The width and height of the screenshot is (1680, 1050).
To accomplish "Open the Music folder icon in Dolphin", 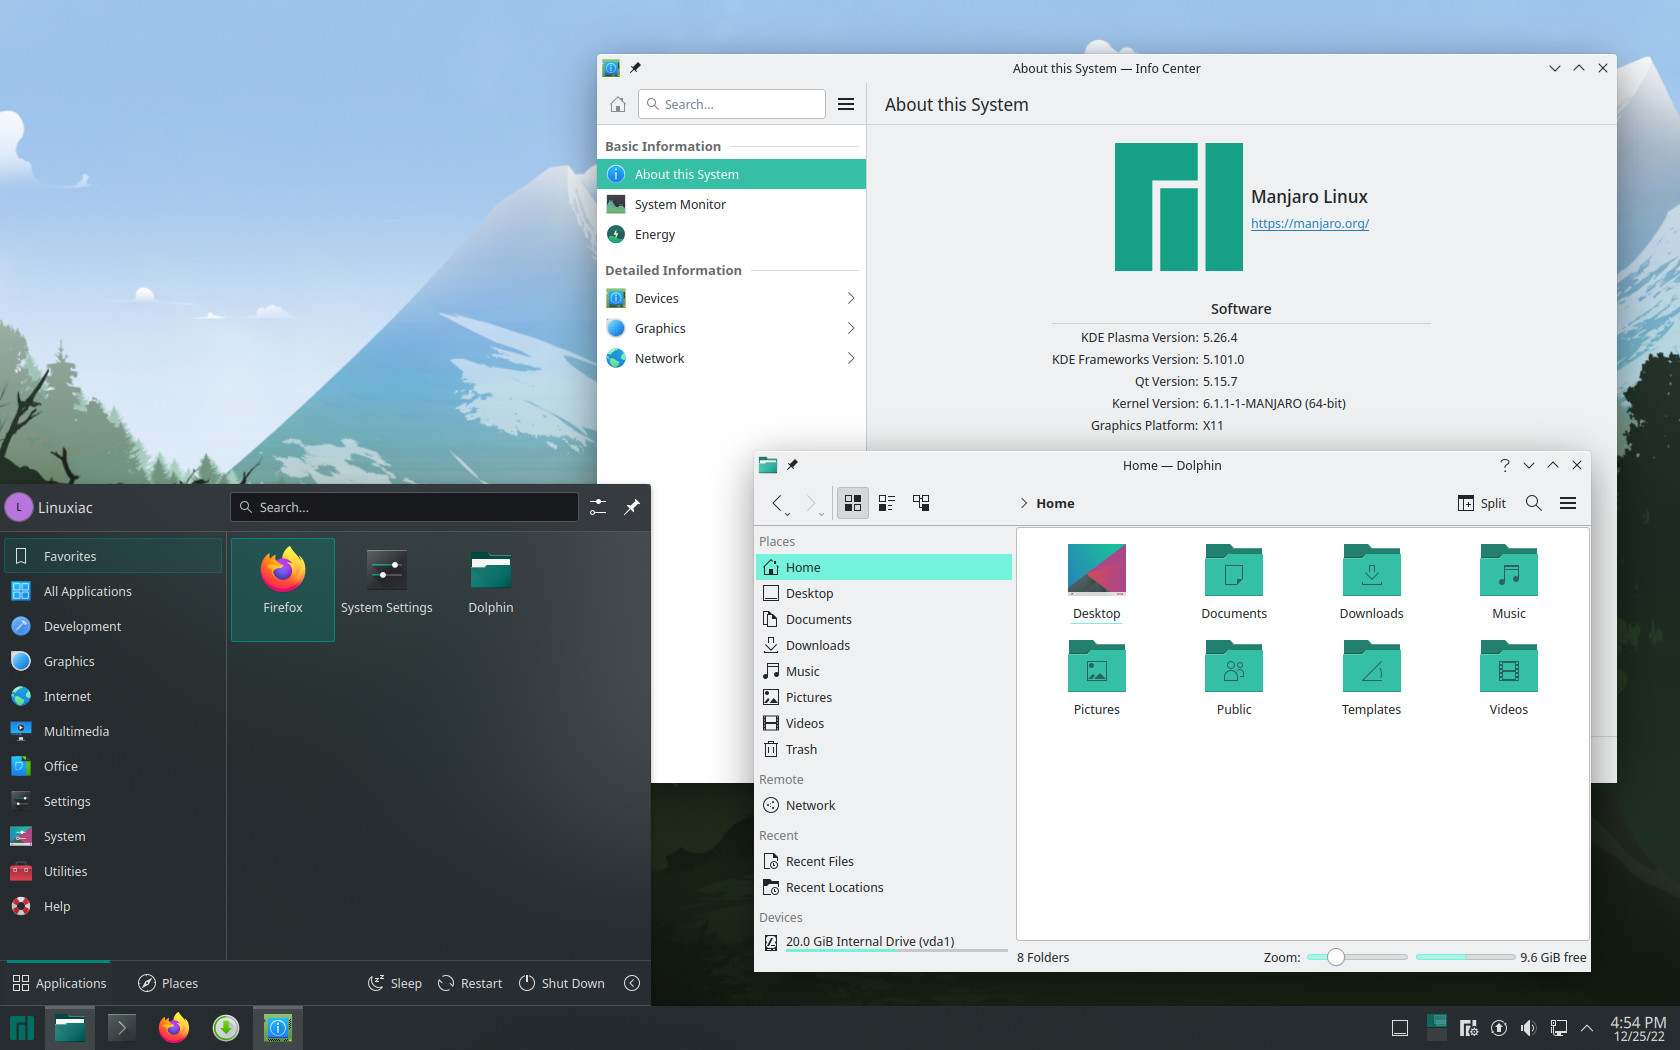I will click(x=1509, y=582).
